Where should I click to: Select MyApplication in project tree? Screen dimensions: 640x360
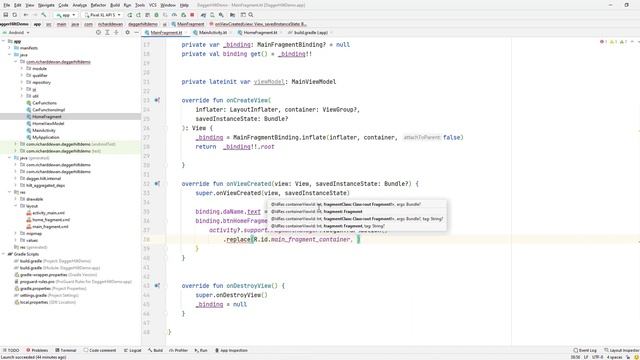[x=46, y=138]
